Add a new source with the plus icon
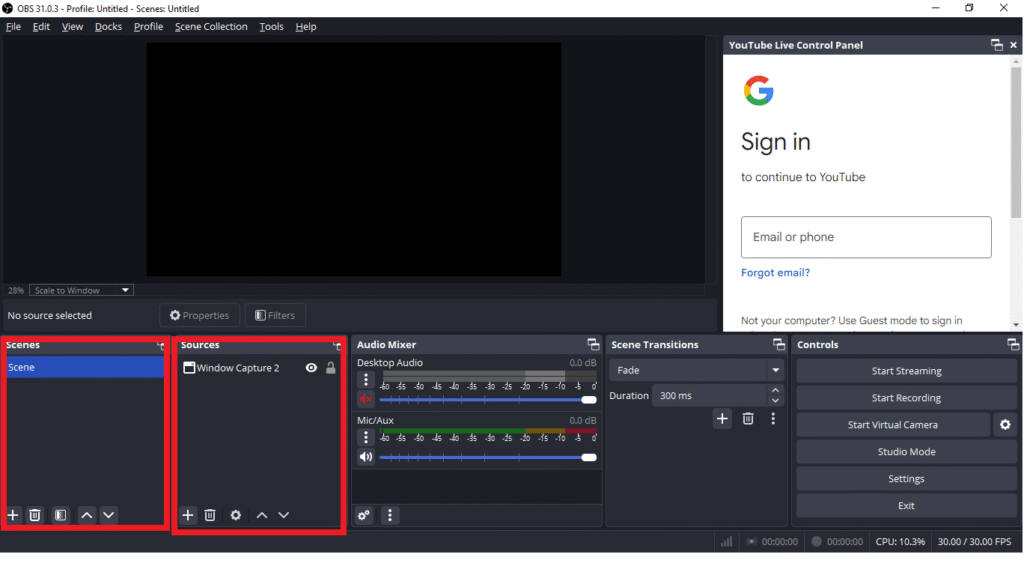The height and width of the screenshot is (575, 1024). coord(188,515)
